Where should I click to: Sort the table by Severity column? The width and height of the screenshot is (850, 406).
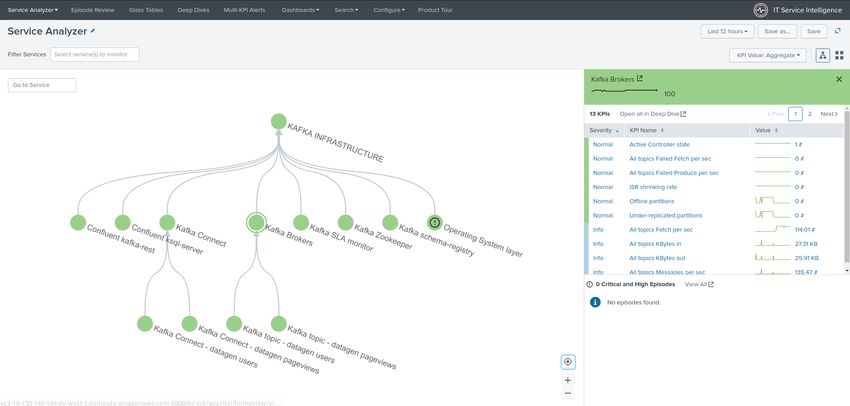click(604, 130)
